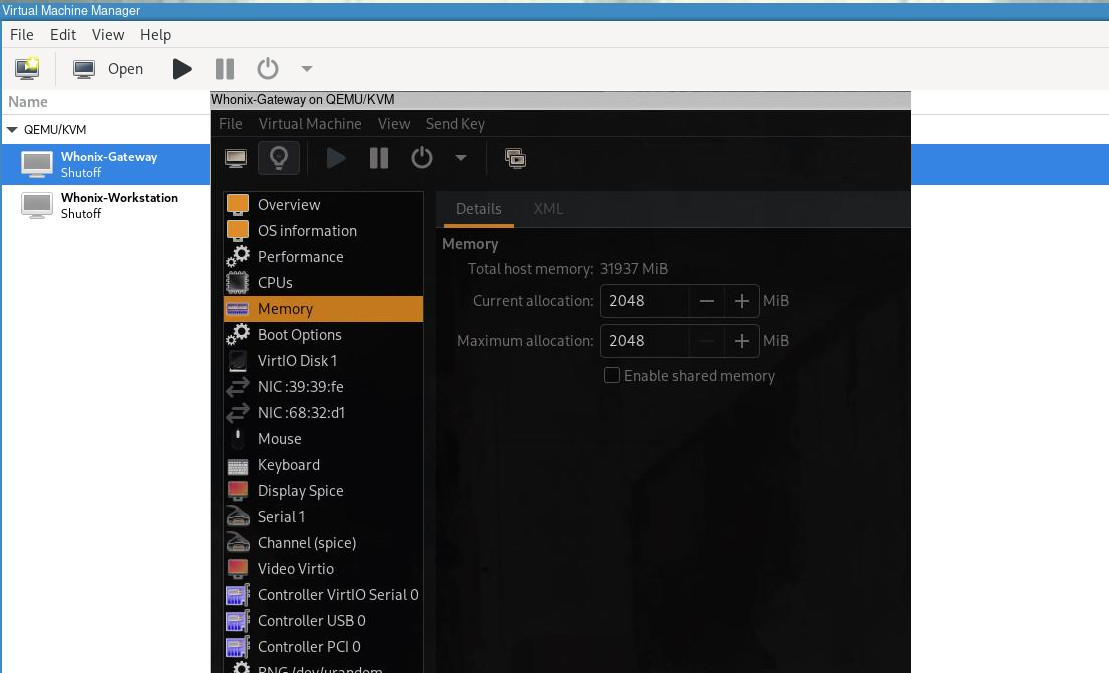Image resolution: width=1109 pixels, height=673 pixels.
Task: Collapse the QEMU/KVM connection tree
Action: 12,130
